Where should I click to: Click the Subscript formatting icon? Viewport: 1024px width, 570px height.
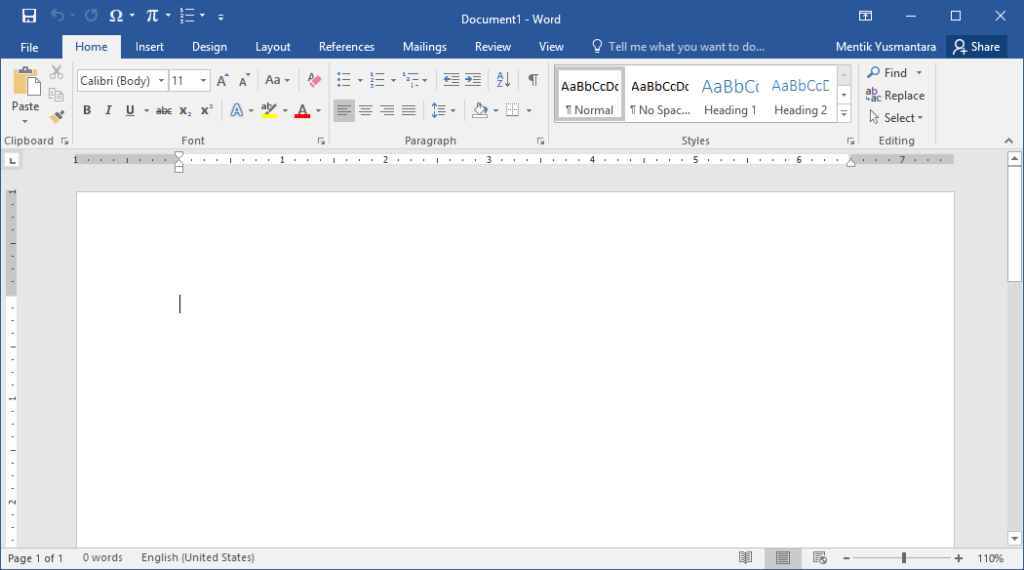[x=185, y=111]
